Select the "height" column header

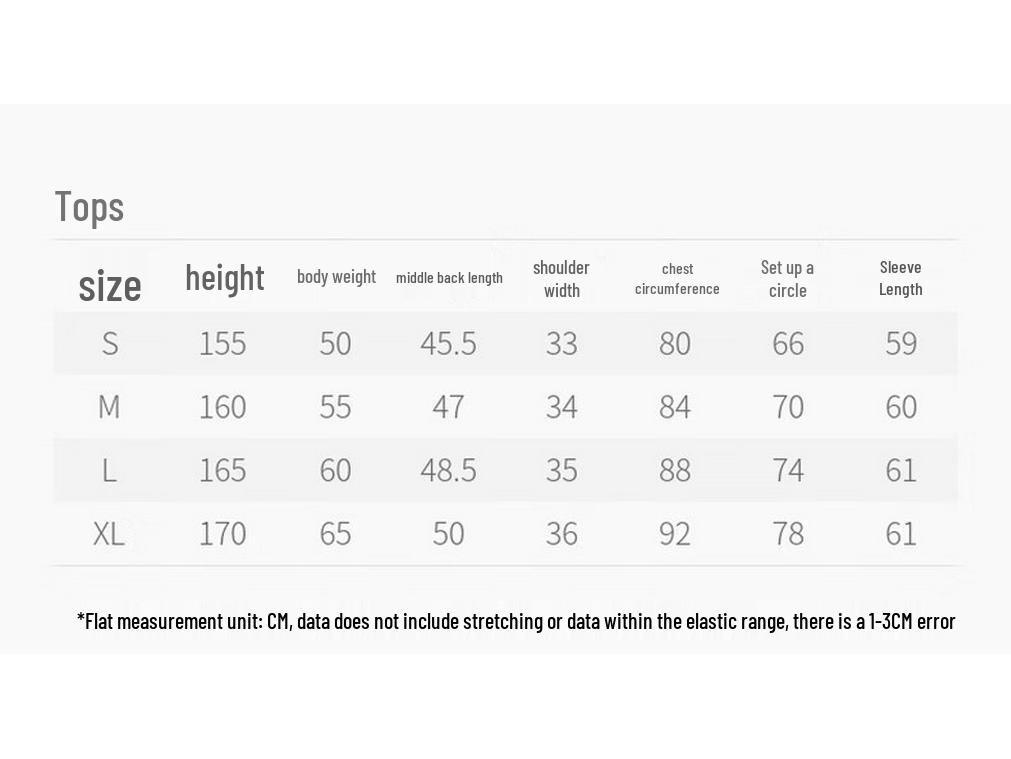(225, 277)
